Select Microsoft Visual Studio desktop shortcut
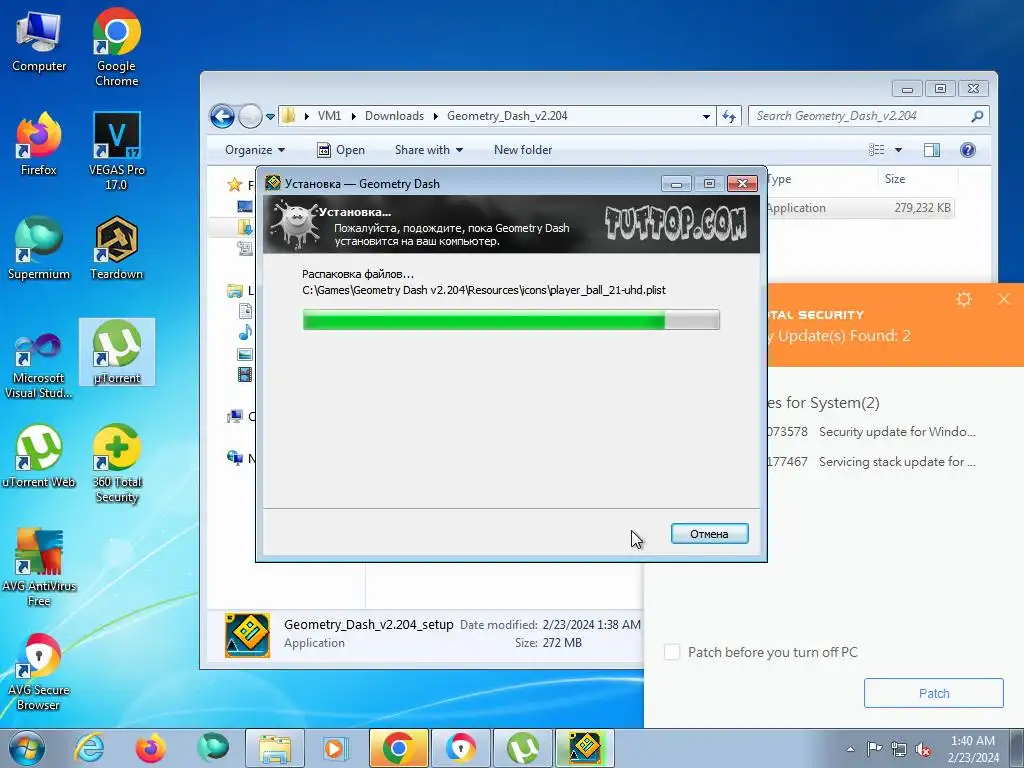Screen dimensions: 1024x768 39,366
